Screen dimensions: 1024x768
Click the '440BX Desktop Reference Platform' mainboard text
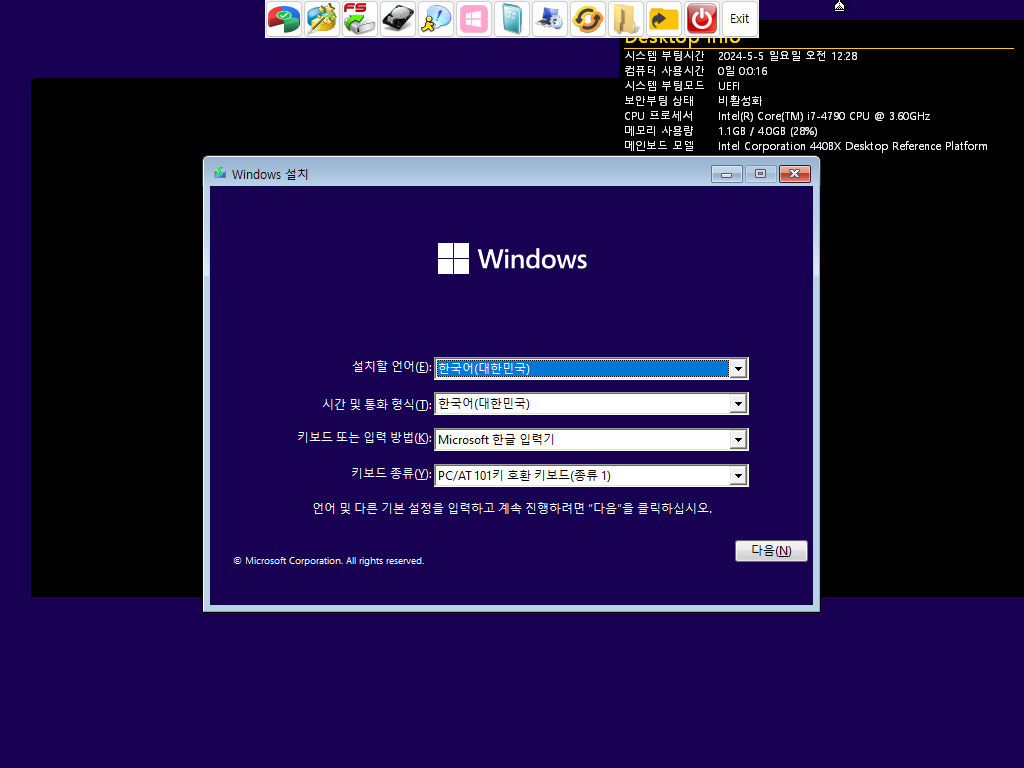click(899, 146)
